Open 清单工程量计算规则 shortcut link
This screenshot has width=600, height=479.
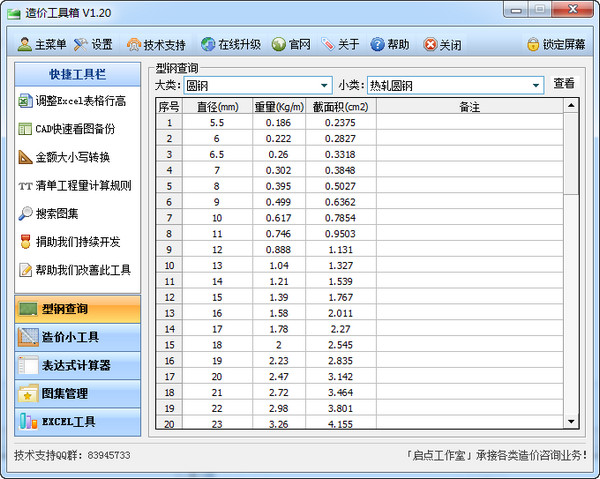(x=83, y=186)
